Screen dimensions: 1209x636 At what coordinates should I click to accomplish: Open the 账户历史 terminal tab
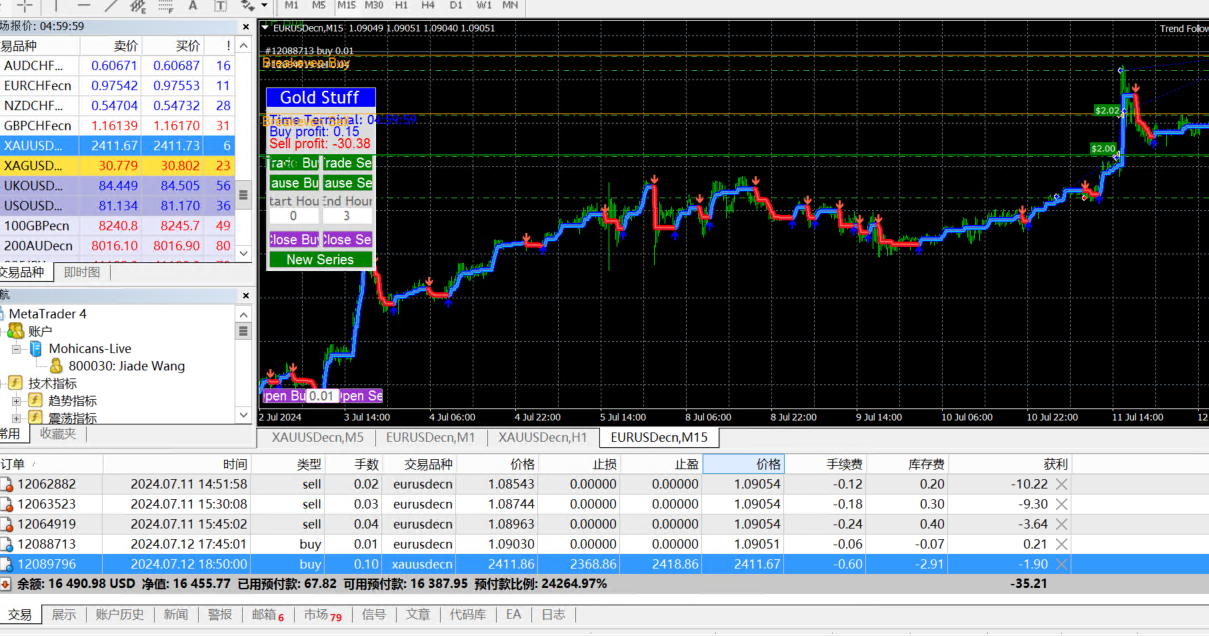[119, 615]
